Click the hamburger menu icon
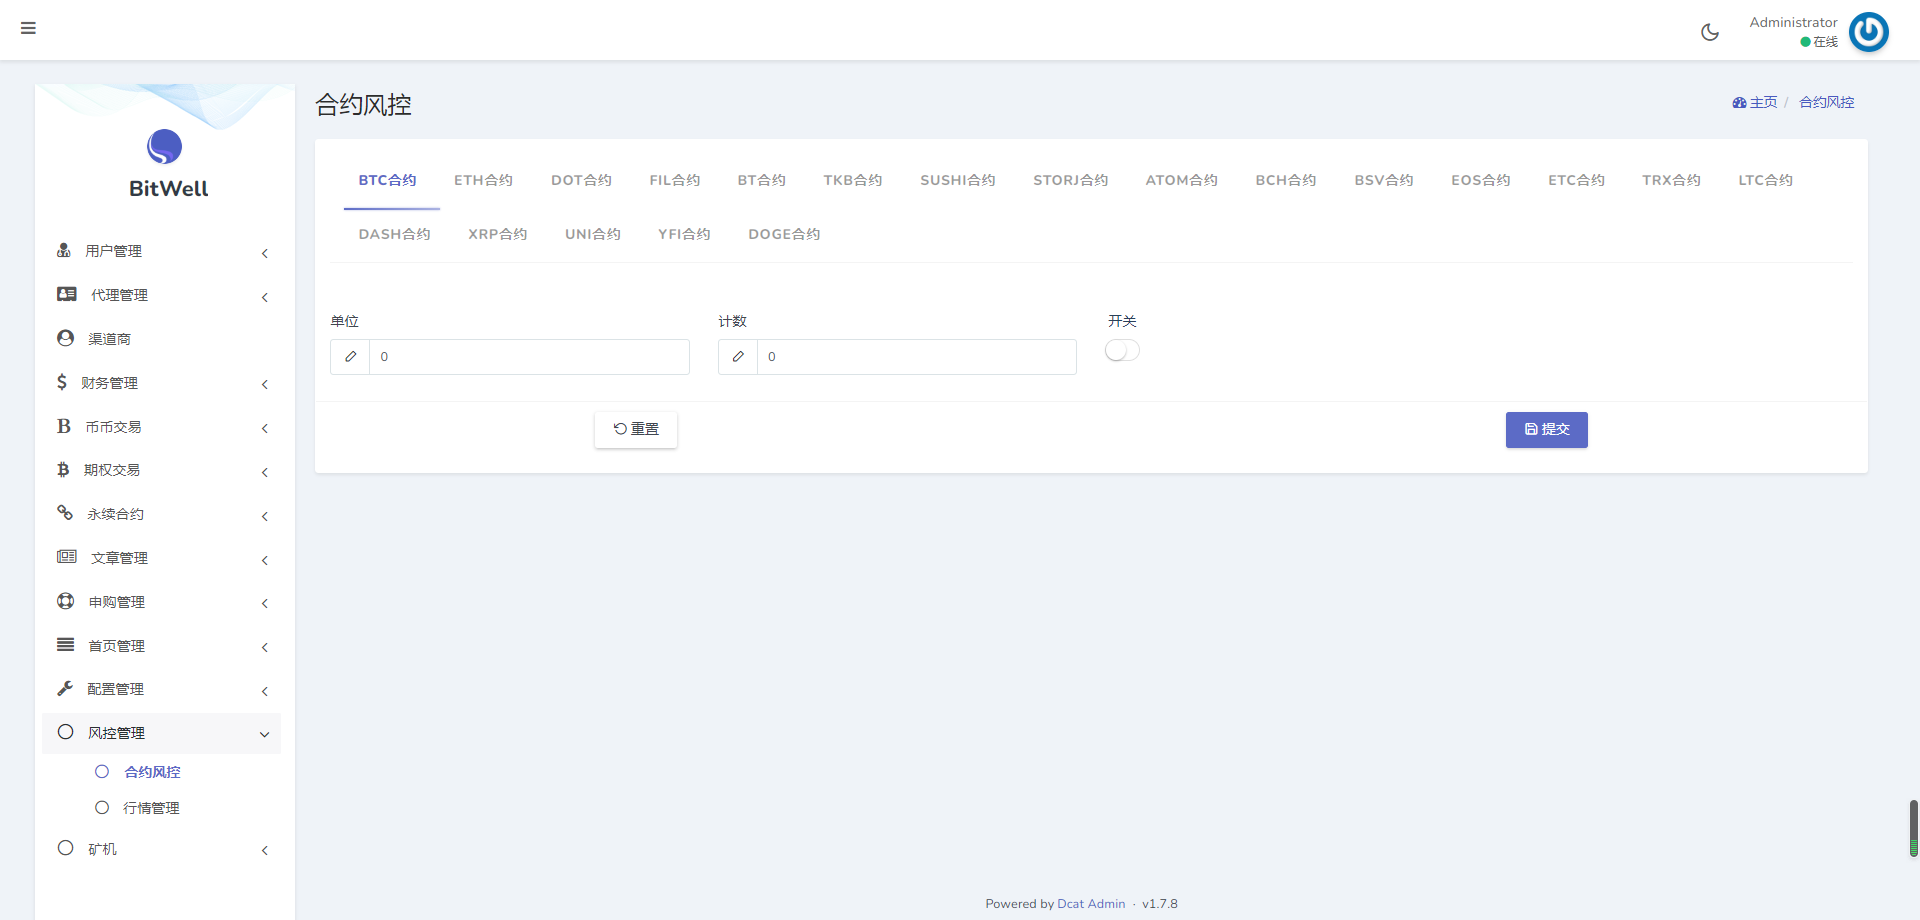Viewport: 1920px width, 920px height. coord(28,28)
